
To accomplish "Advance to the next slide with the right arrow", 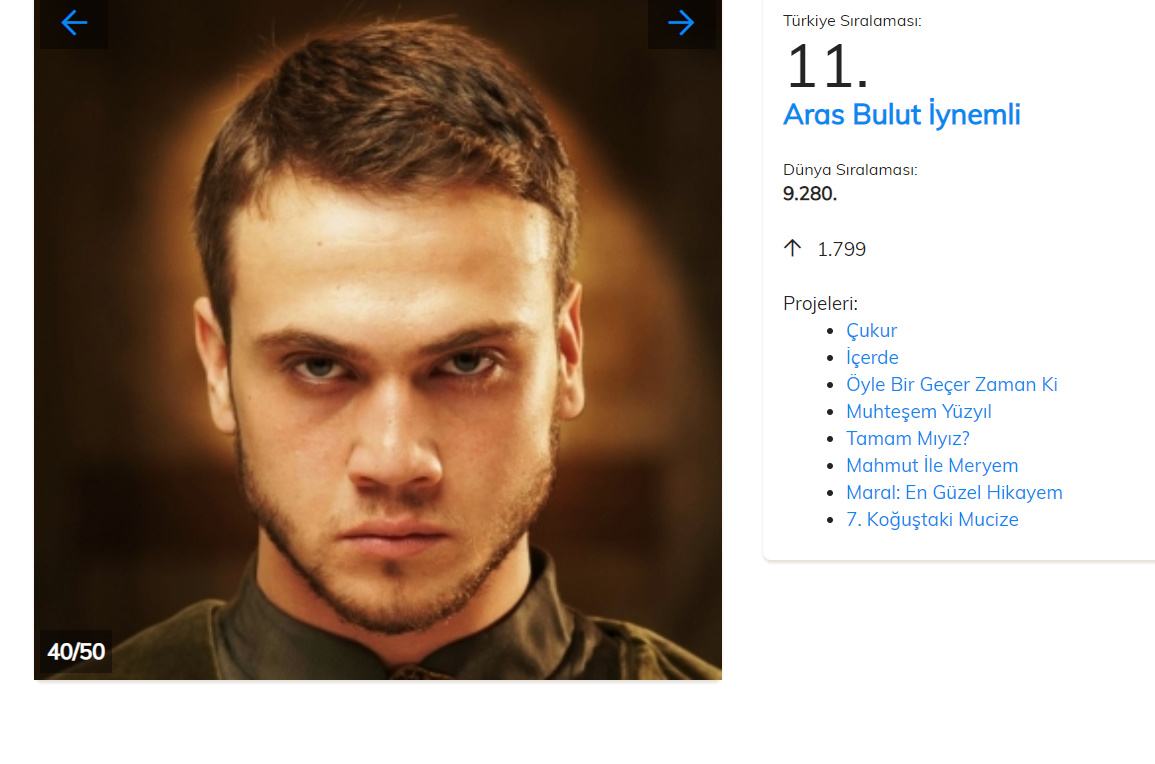I will 681,23.
